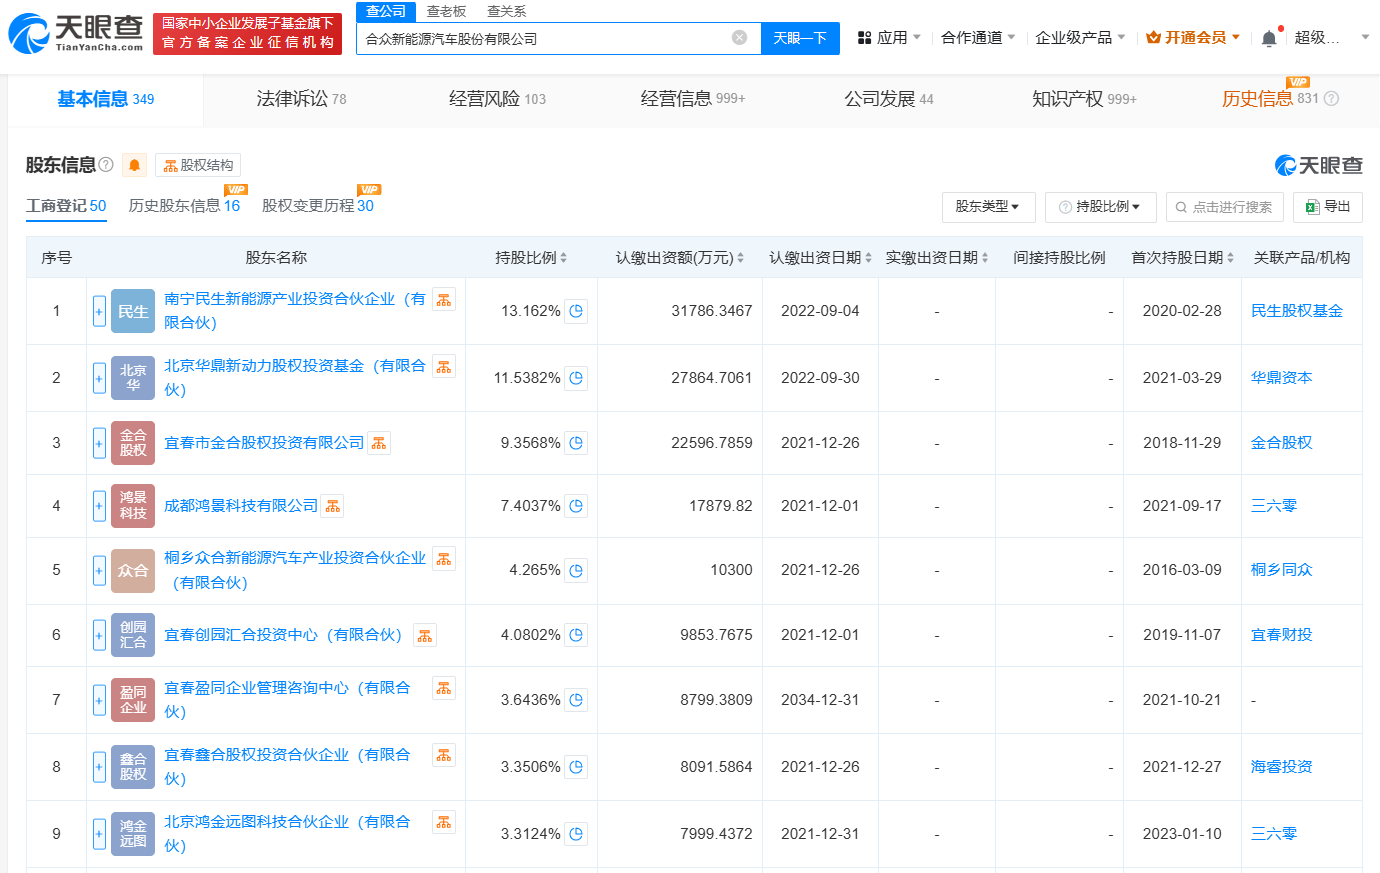This screenshot has width=1380, height=873.
Task: Show pie chart for 3.3124% holding
Action: click(576, 834)
